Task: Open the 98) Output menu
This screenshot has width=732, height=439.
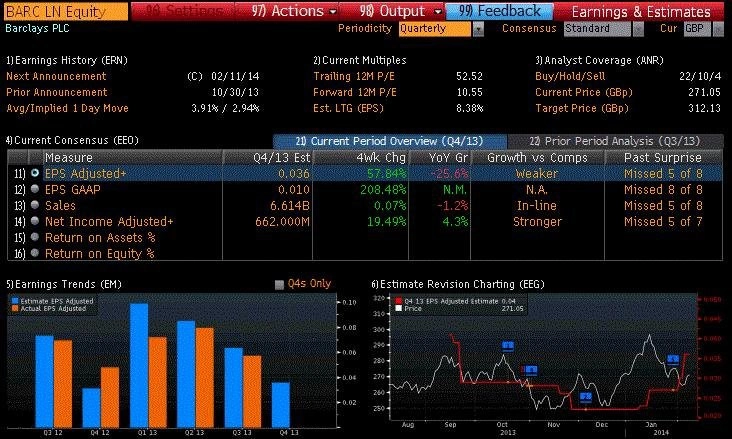Action: (400, 11)
